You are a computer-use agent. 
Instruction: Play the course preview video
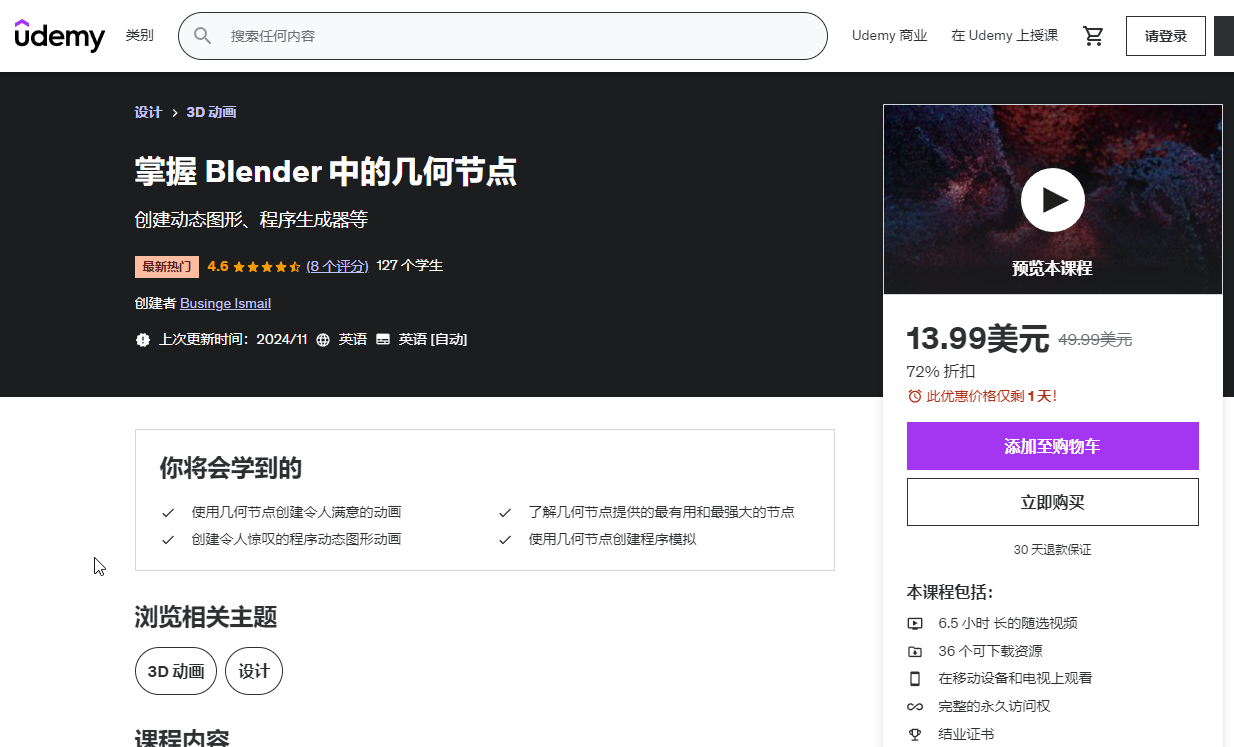[1053, 200]
